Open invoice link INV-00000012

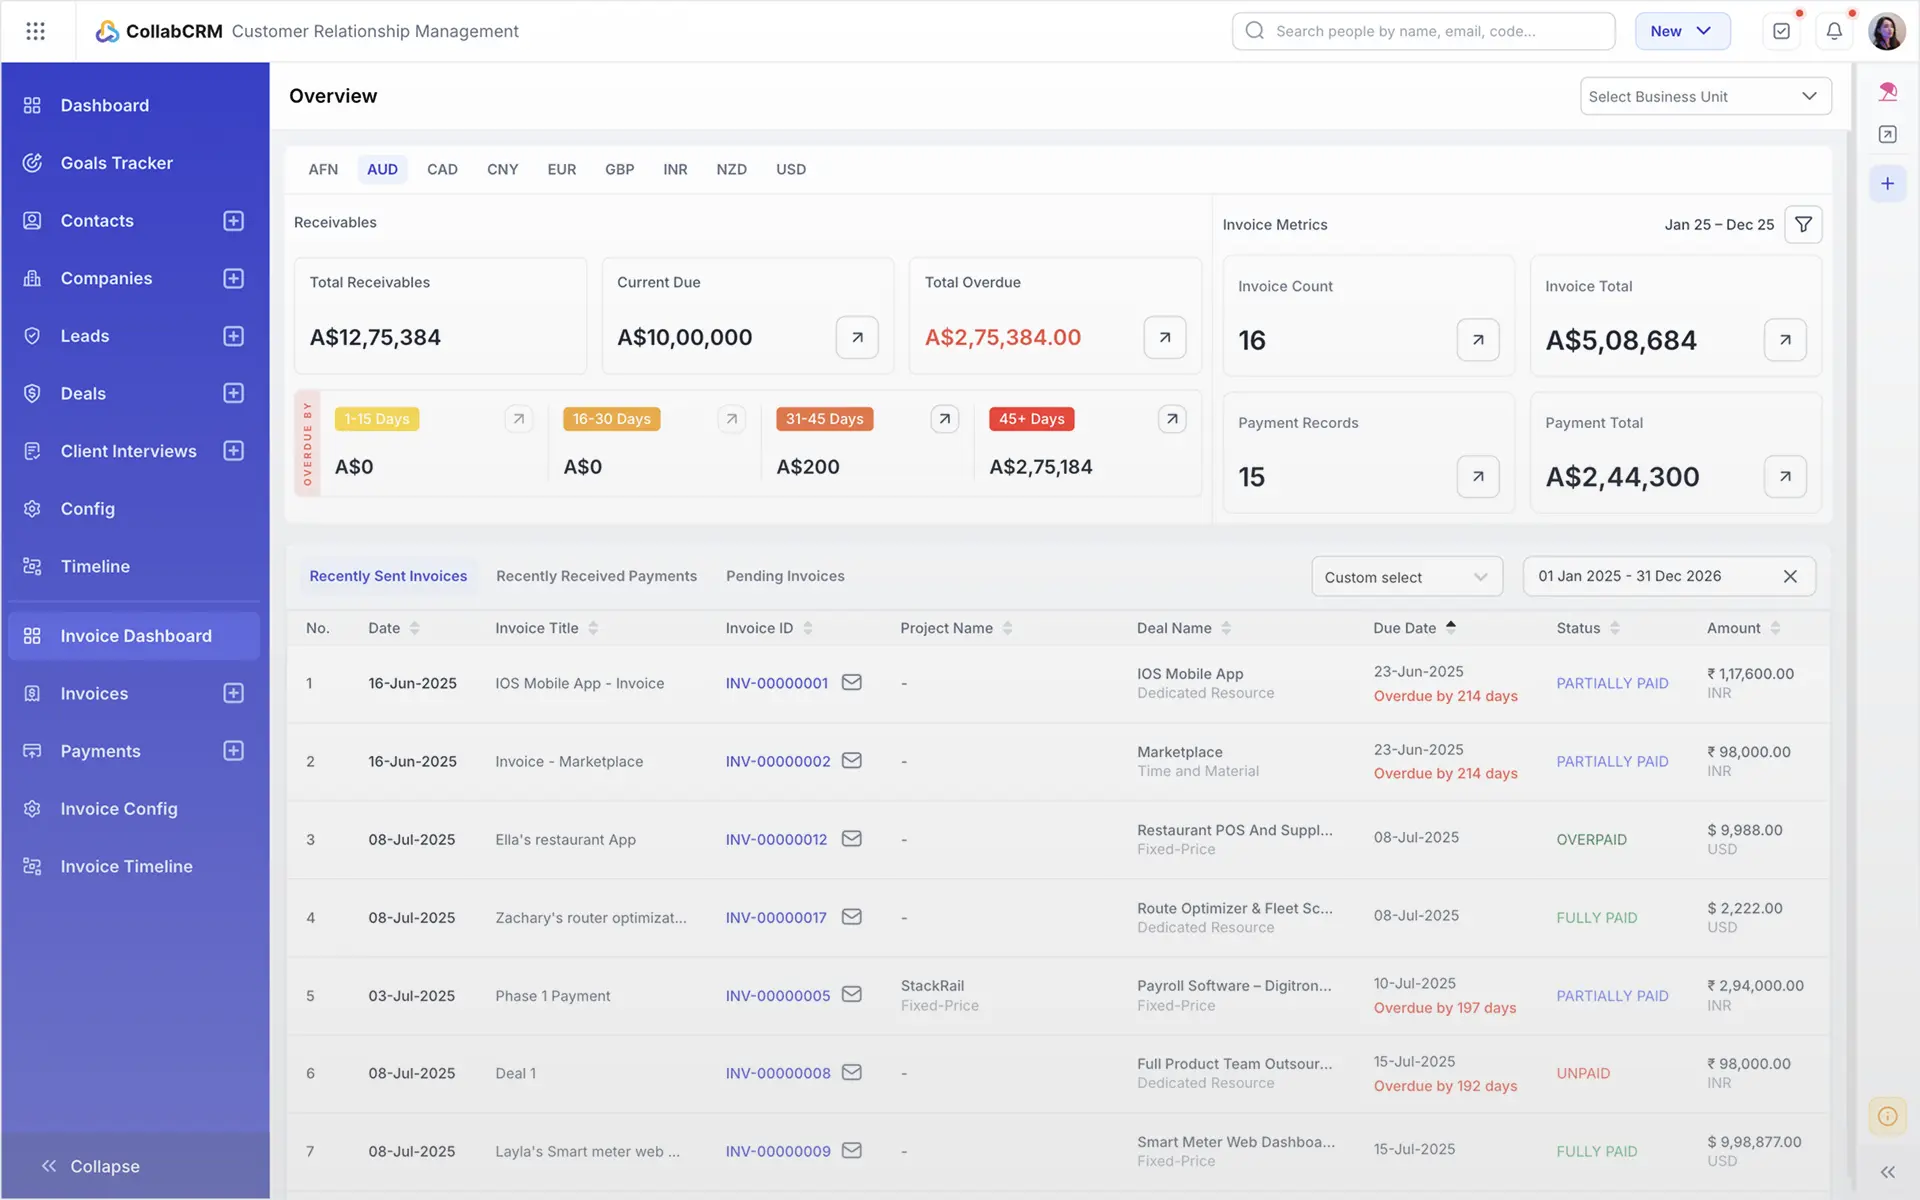coord(776,839)
